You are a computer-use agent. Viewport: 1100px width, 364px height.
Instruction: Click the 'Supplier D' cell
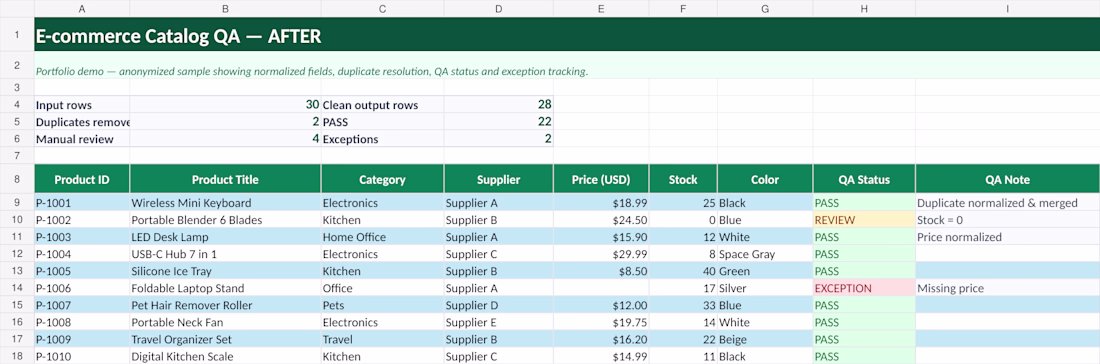coord(499,305)
